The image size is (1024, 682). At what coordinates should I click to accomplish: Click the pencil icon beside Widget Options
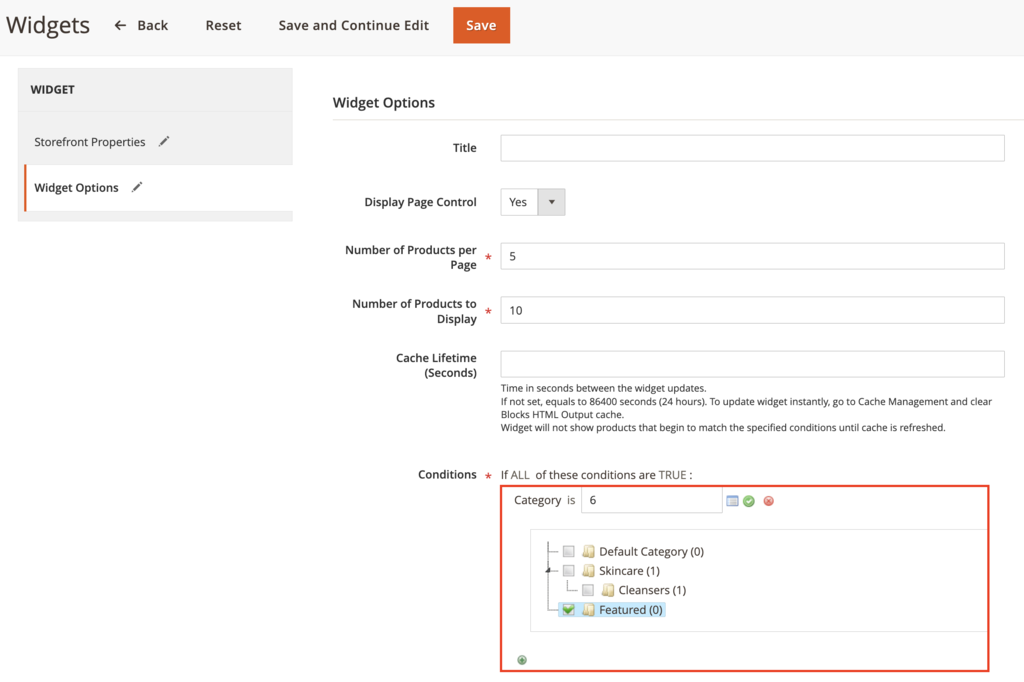tap(137, 187)
